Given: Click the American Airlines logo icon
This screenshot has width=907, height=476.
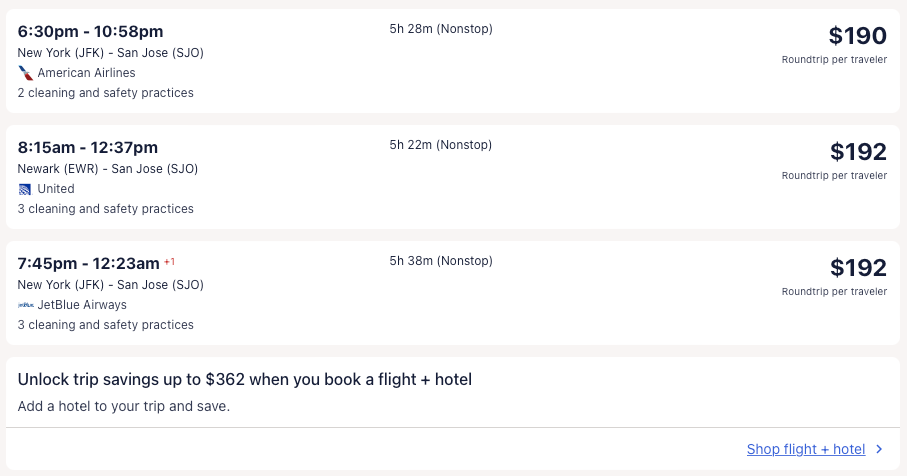Looking at the screenshot, I should [26, 73].
